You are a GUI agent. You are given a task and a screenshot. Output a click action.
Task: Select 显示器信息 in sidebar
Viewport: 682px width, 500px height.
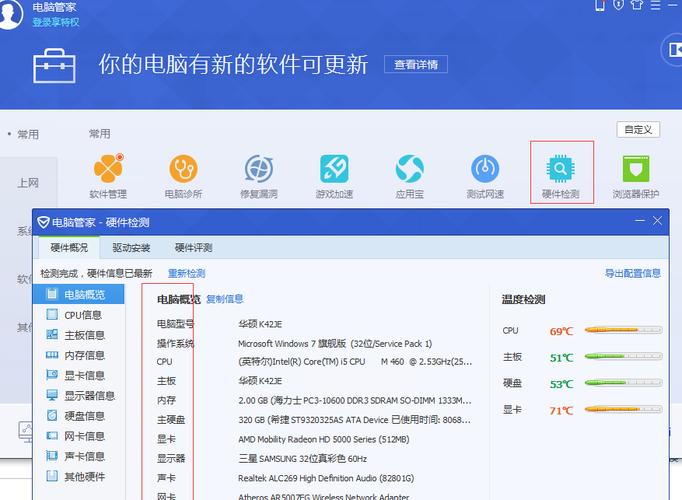click(79, 396)
